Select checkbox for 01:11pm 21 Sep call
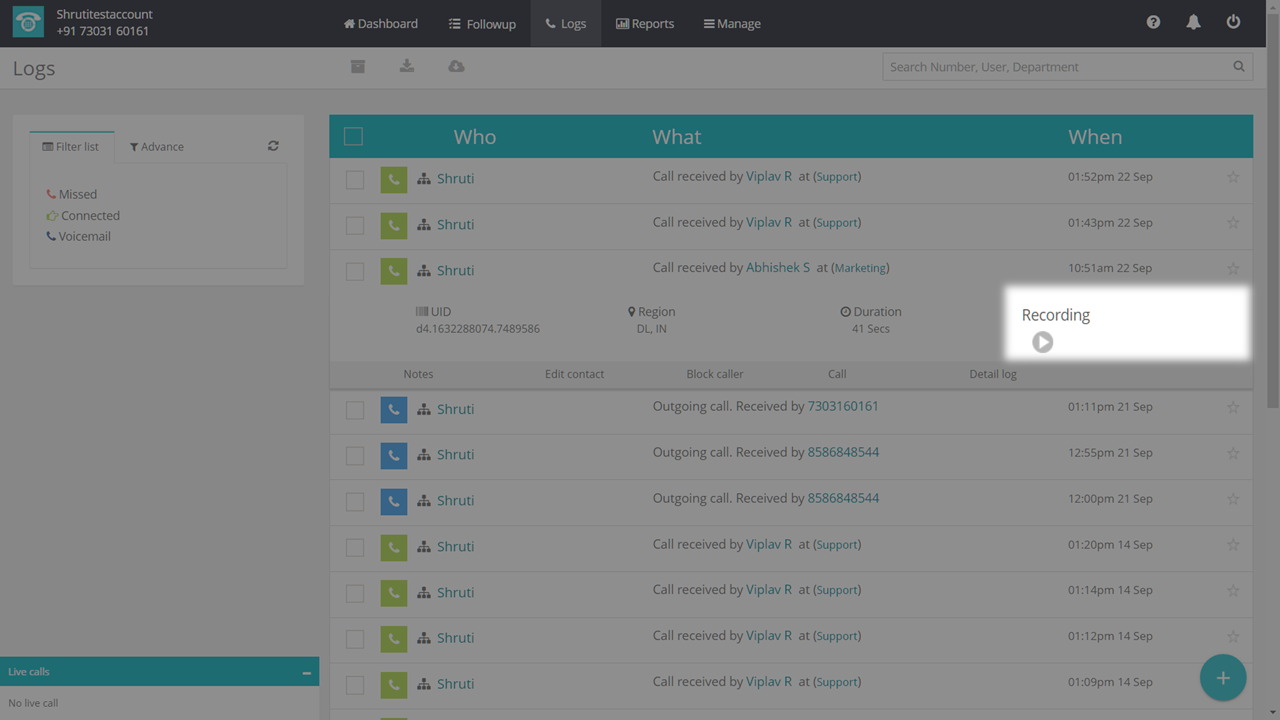The height and width of the screenshot is (720, 1280). coord(355,410)
